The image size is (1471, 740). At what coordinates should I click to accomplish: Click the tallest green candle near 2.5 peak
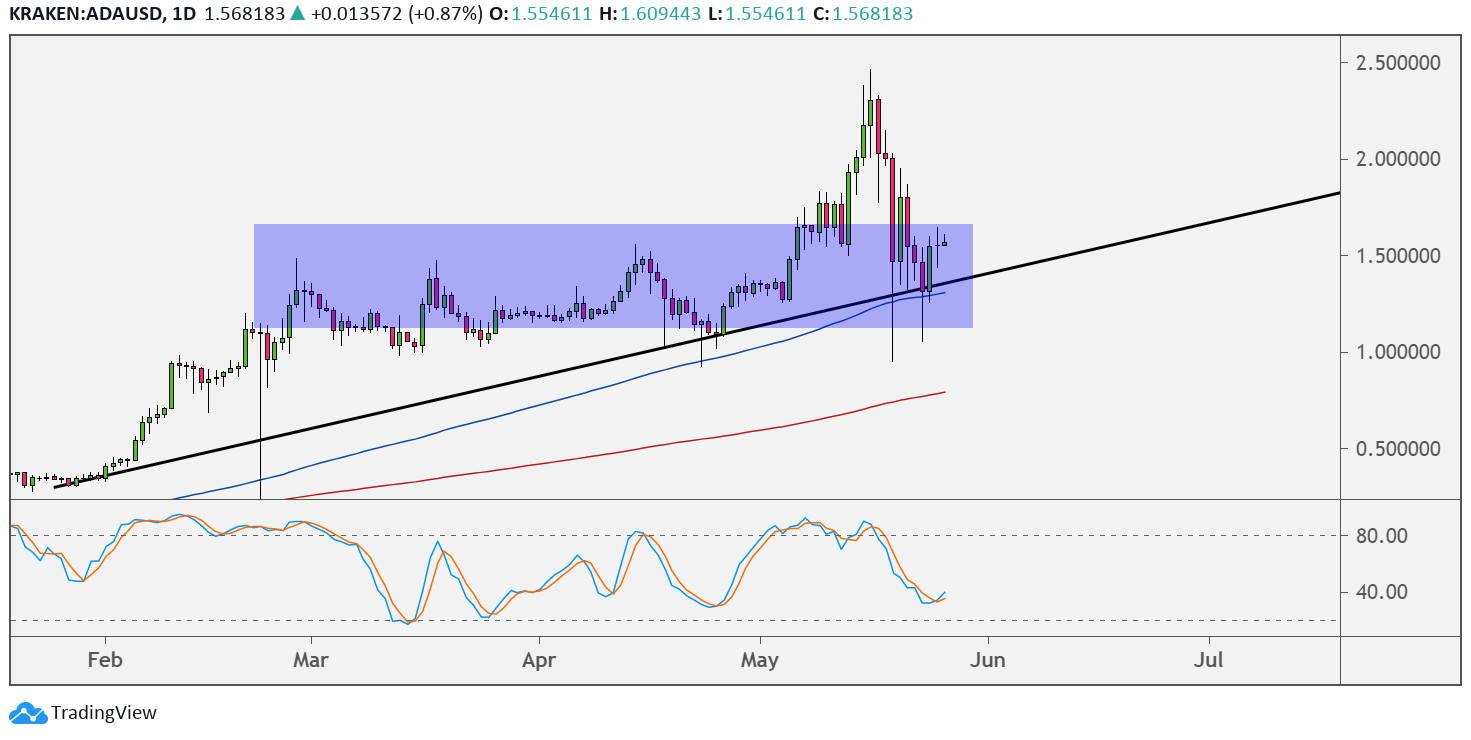(871, 112)
